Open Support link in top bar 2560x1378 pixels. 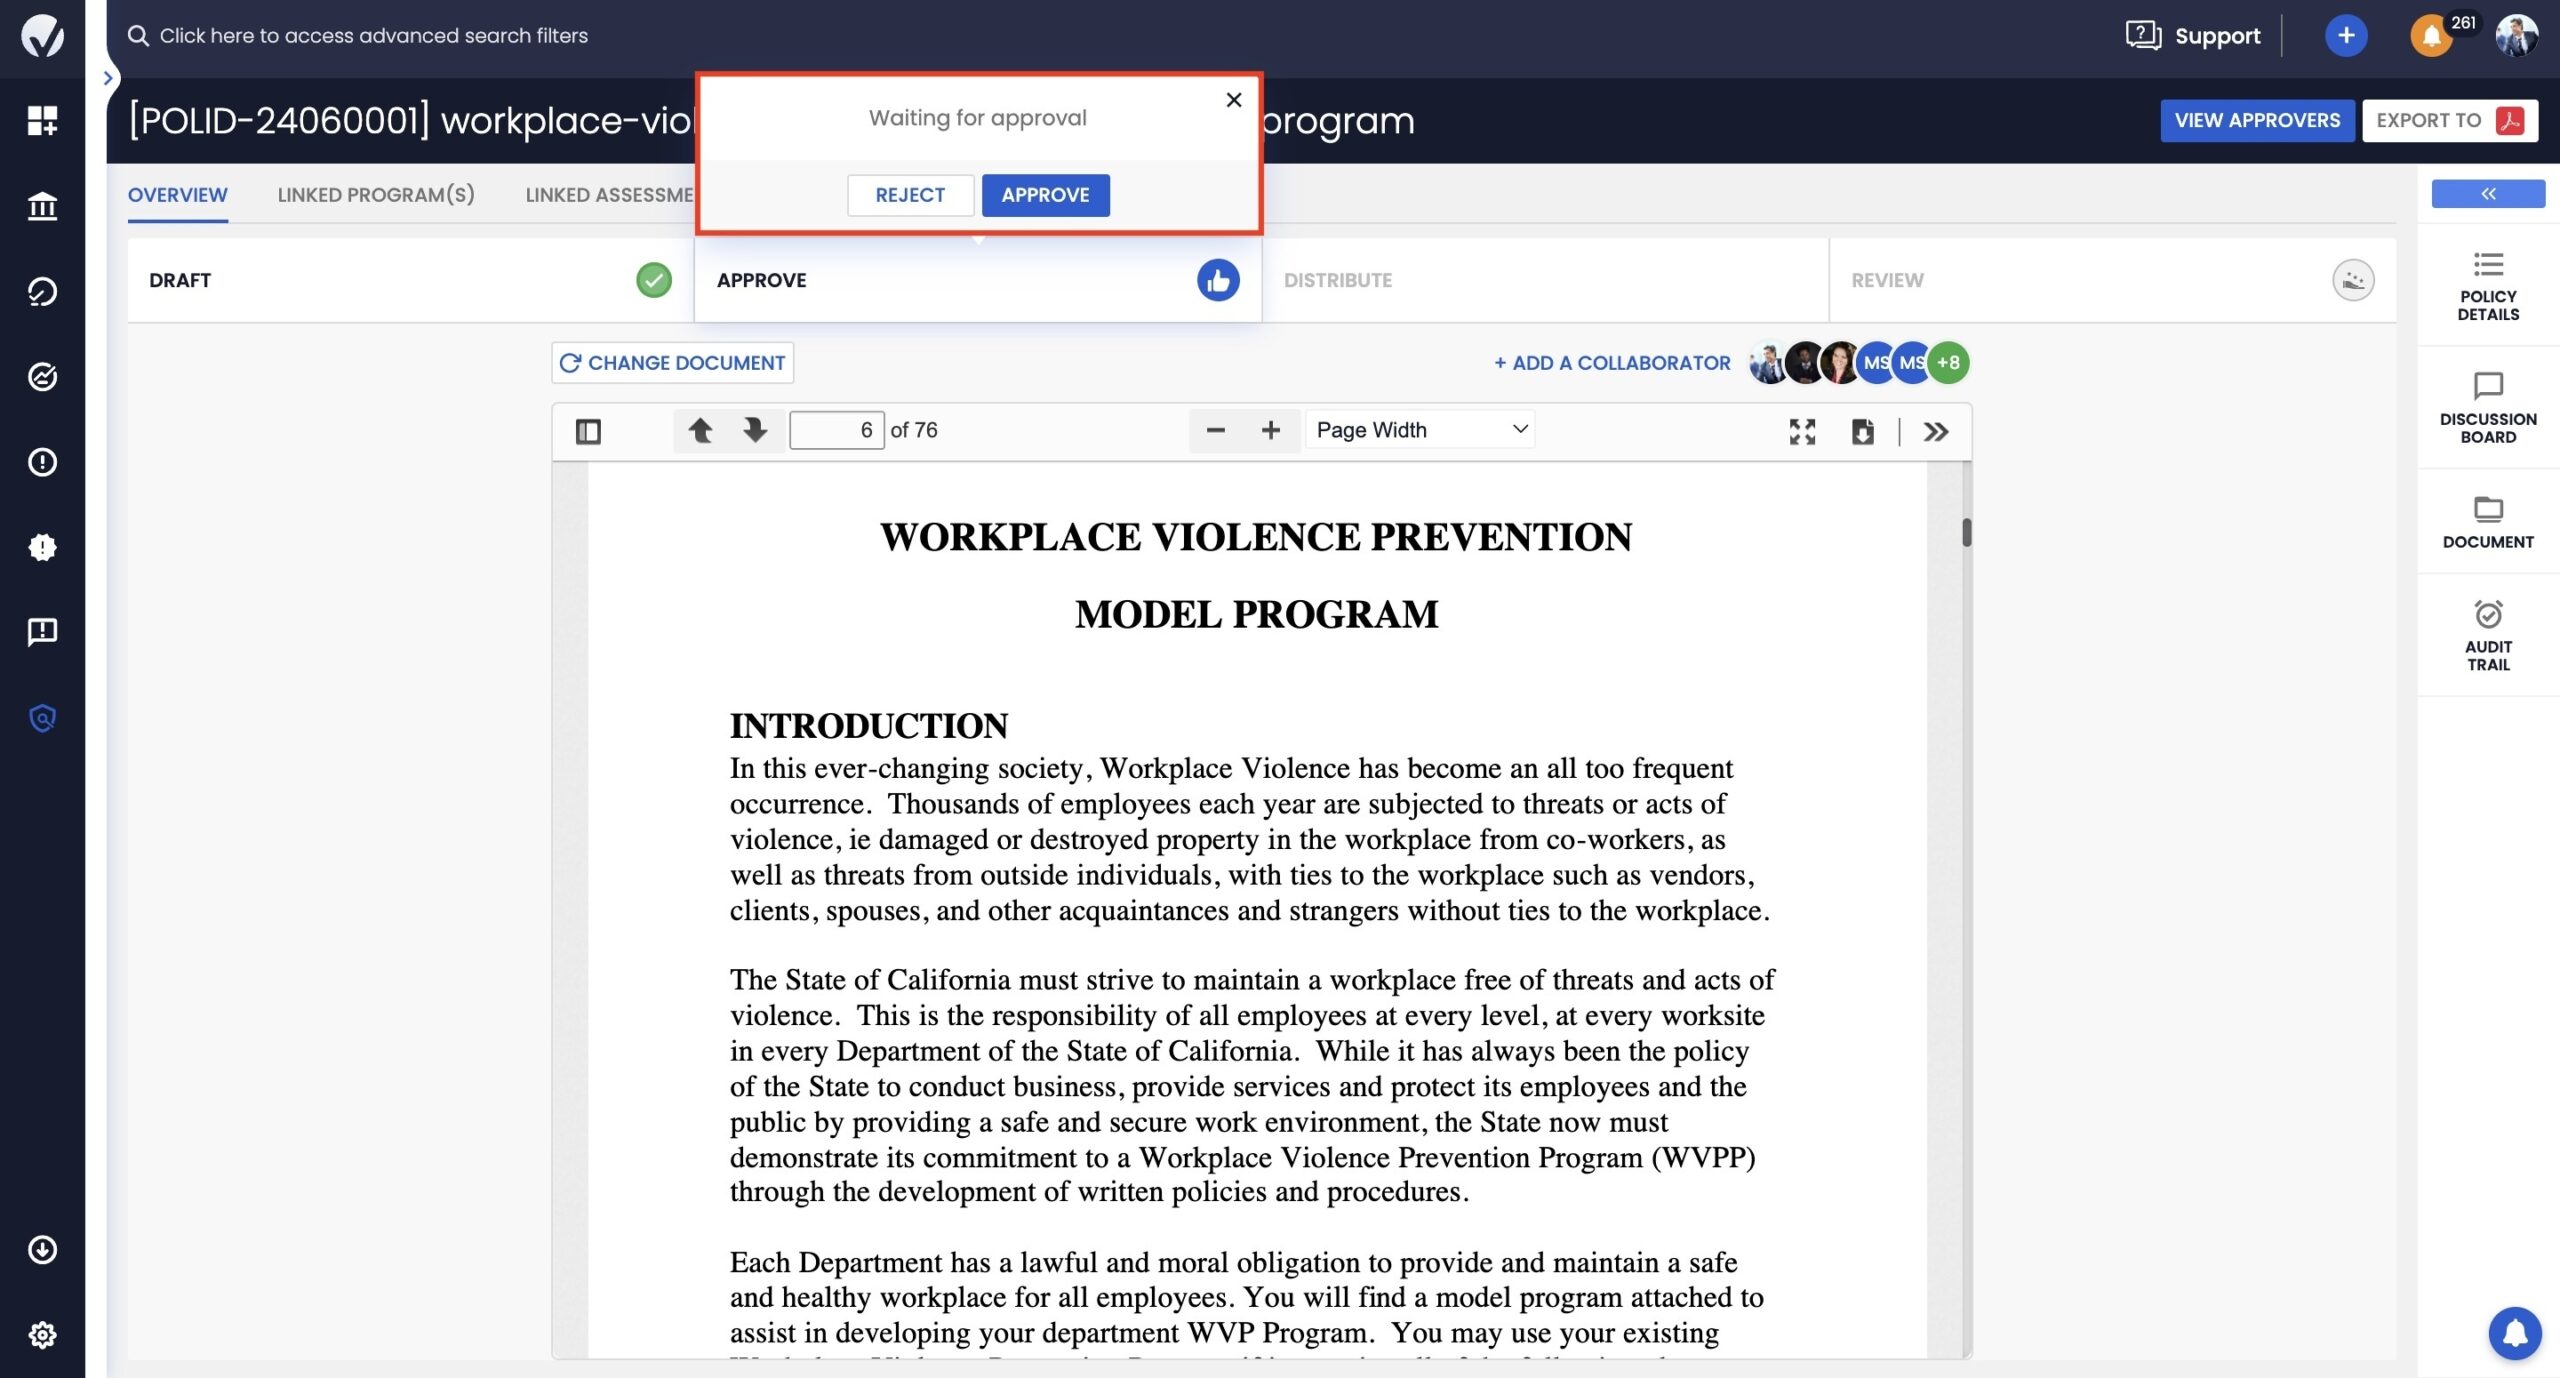tap(2193, 36)
